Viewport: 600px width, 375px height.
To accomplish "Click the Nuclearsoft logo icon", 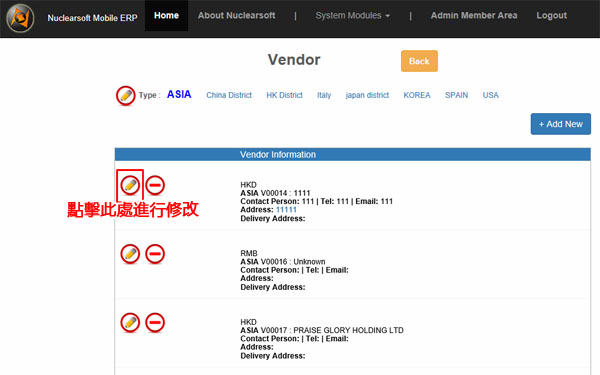I will [20, 18].
